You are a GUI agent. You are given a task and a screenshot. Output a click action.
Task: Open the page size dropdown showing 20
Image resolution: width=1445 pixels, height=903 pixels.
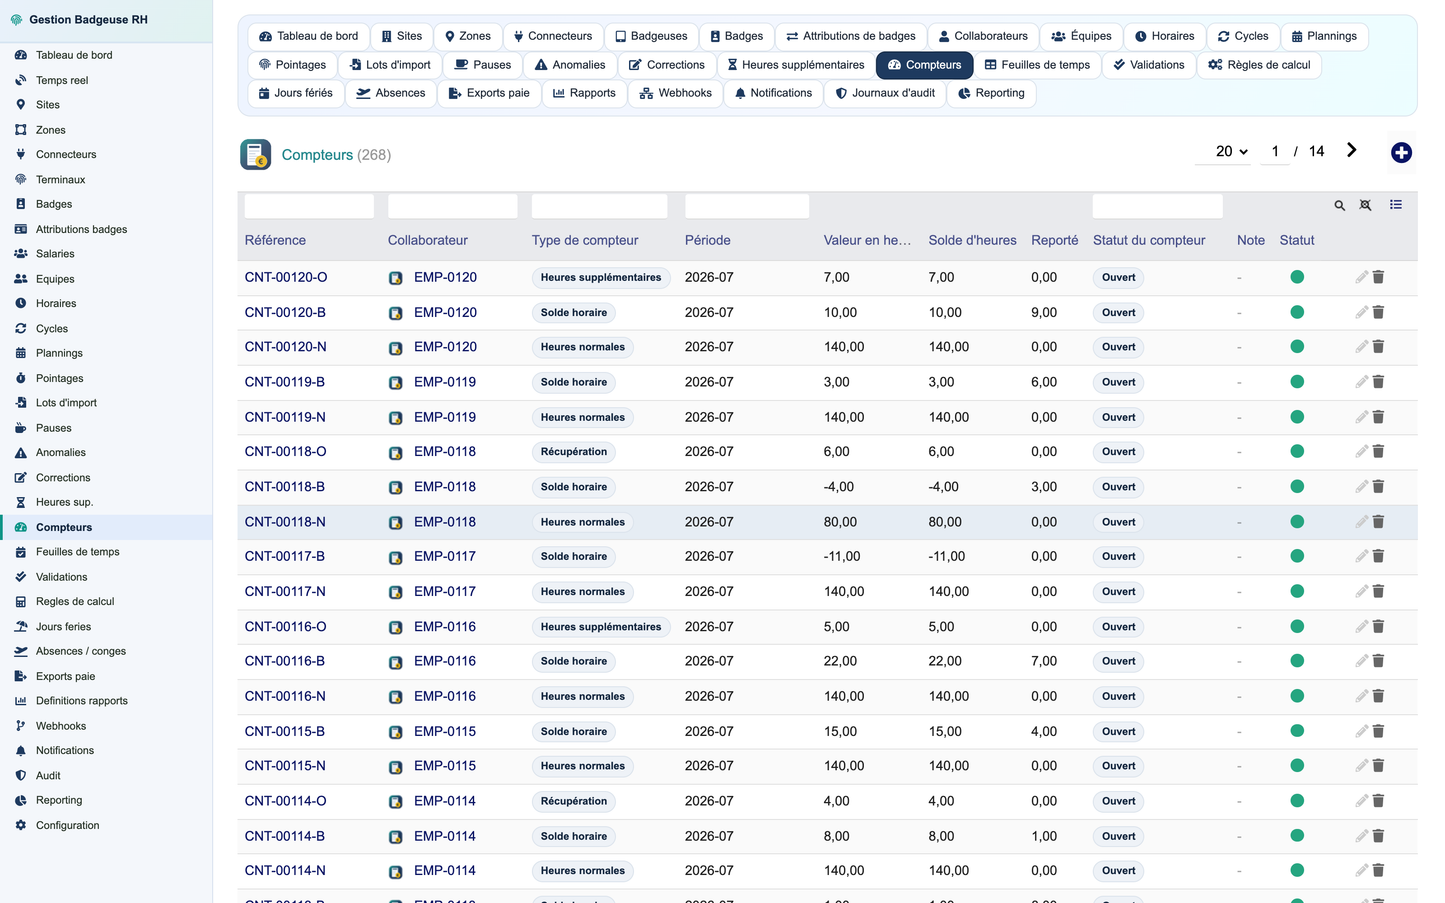click(1231, 151)
